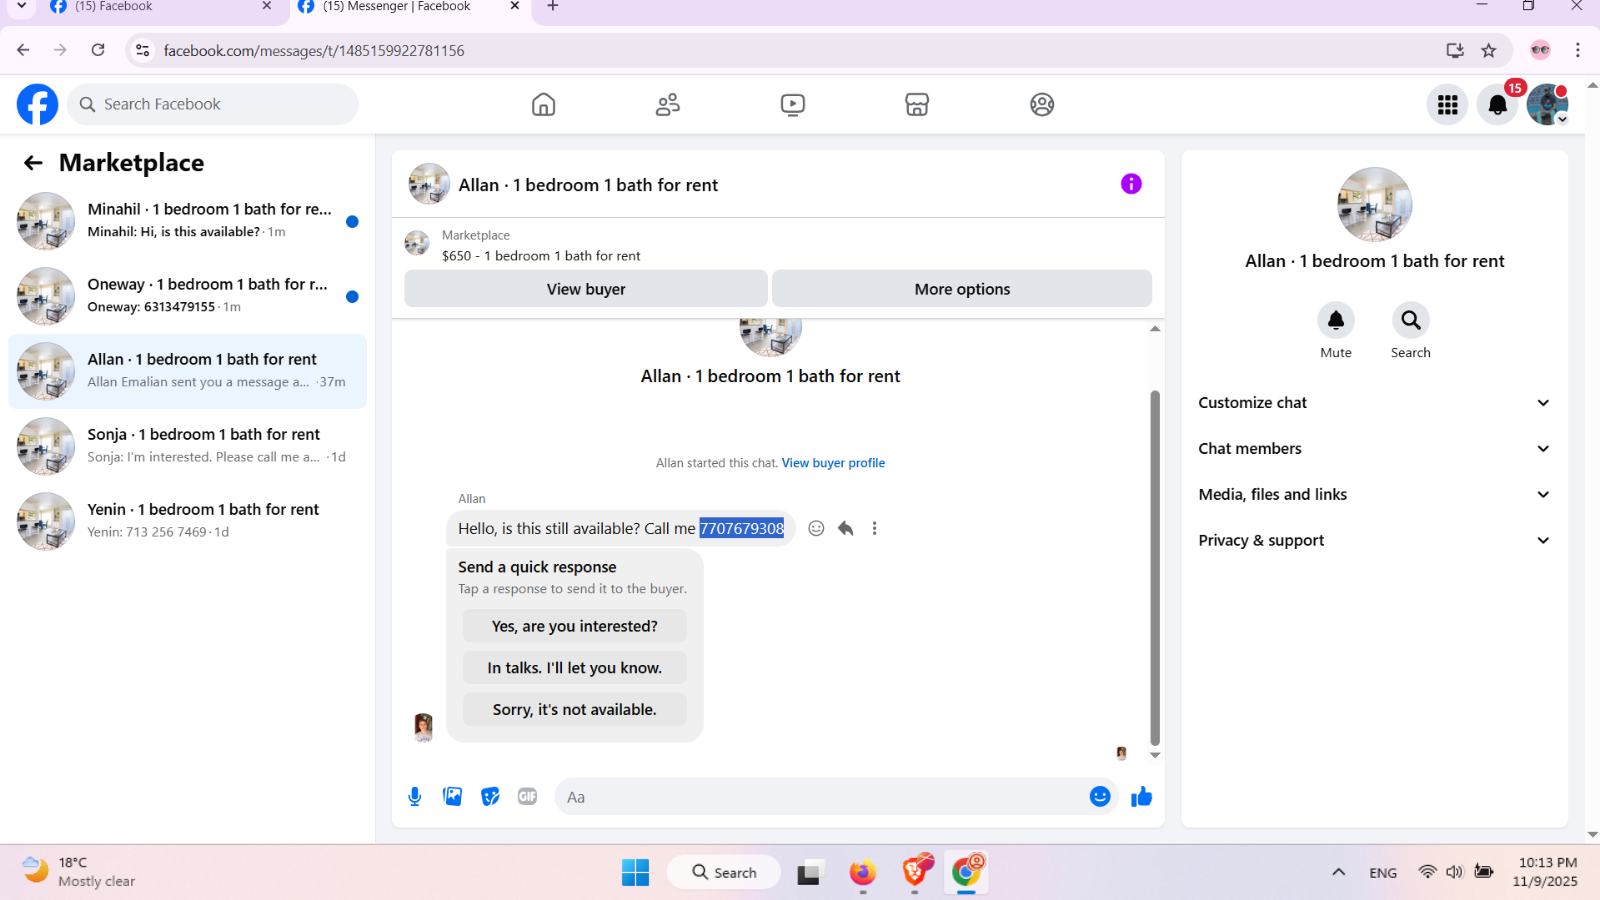
Task: Send quick response 'Sorry, it's not available.'
Action: [575, 710]
